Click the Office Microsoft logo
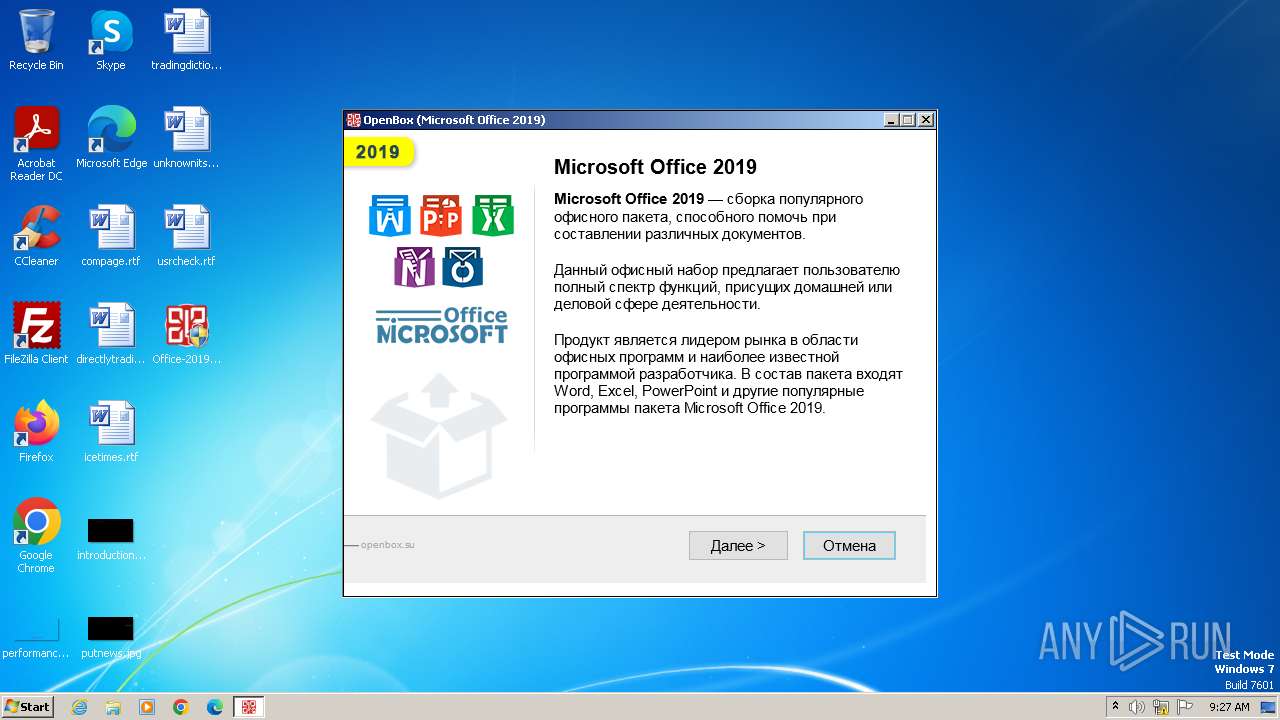Image resolution: width=1280 pixels, height=720 pixels. [x=442, y=325]
